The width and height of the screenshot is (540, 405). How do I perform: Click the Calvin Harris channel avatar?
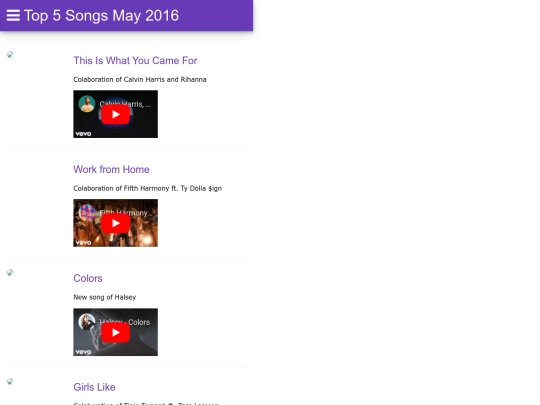(x=87, y=104)
